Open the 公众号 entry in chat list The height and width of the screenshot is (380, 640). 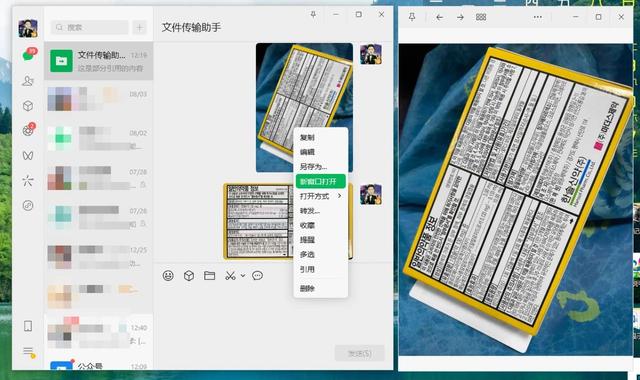coord(98,363)
